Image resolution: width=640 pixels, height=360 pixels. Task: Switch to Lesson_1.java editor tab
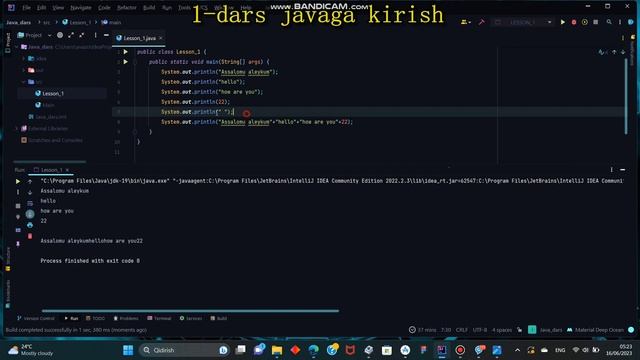pyautogui.click(x=139, y=38)
